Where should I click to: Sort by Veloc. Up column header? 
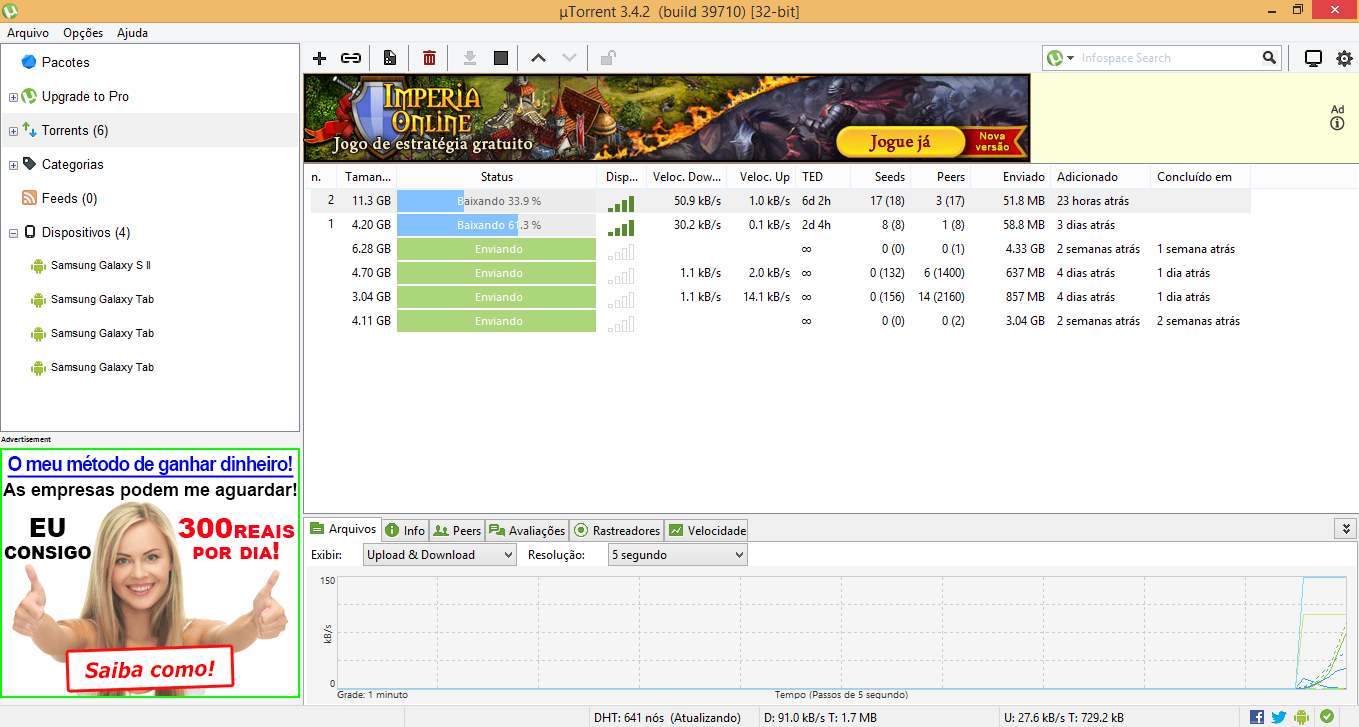pos(761,177)
